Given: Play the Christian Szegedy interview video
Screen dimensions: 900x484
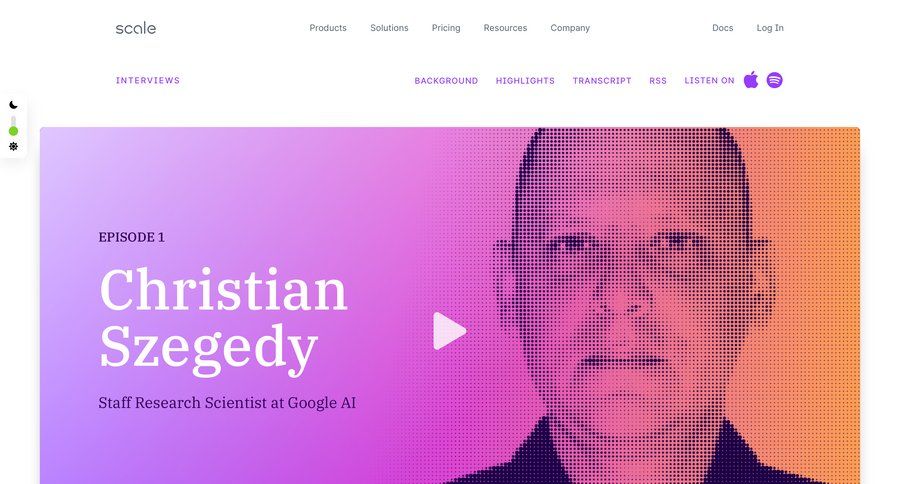Looking at the screenshot, I should click(449, 331).
